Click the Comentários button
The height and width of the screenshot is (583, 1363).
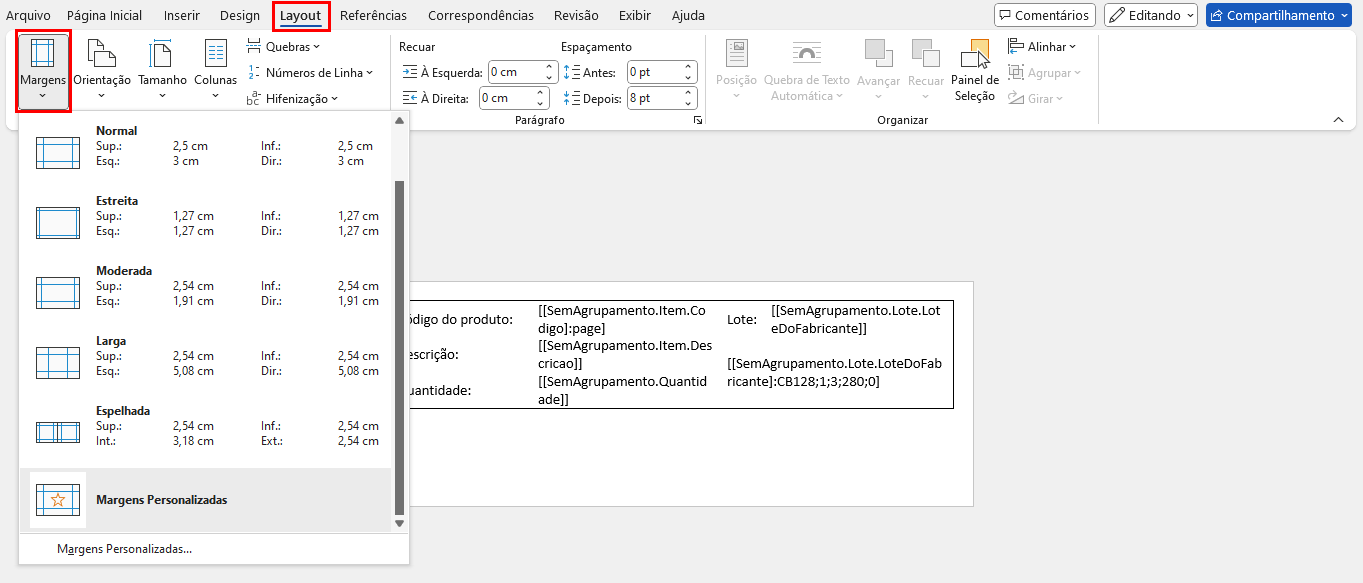pos(1044,15)
